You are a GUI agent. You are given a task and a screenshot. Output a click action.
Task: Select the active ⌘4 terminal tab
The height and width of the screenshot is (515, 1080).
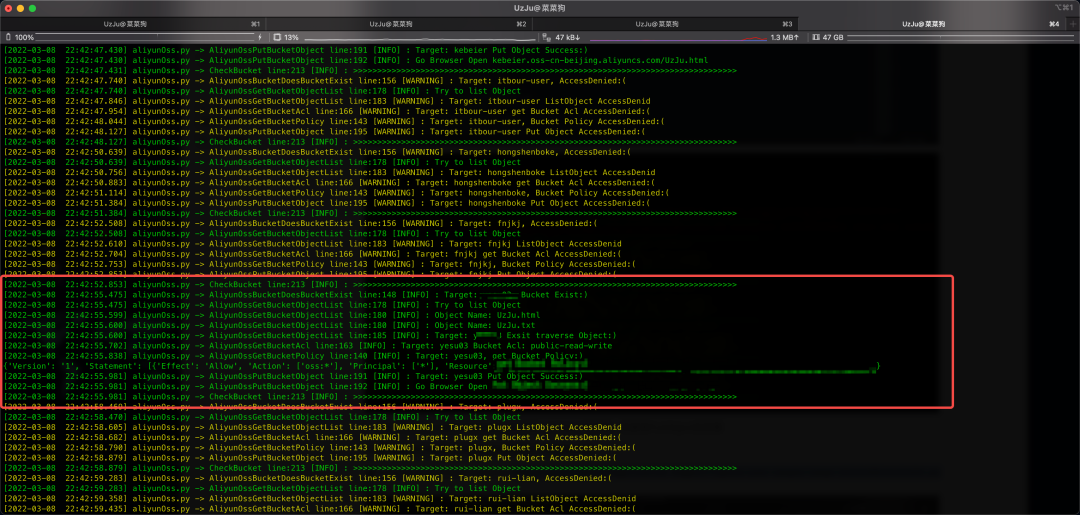click(932, 24)
